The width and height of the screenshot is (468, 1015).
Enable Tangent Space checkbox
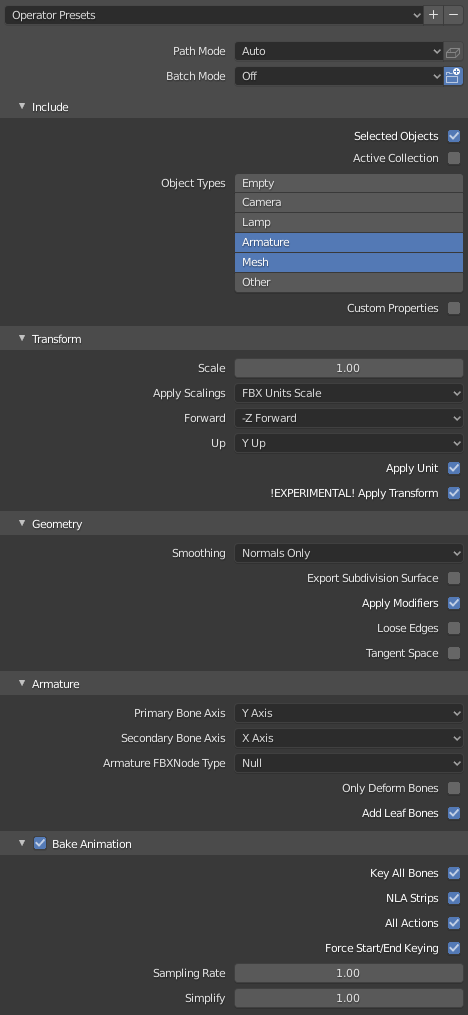[x=454, y=653]
